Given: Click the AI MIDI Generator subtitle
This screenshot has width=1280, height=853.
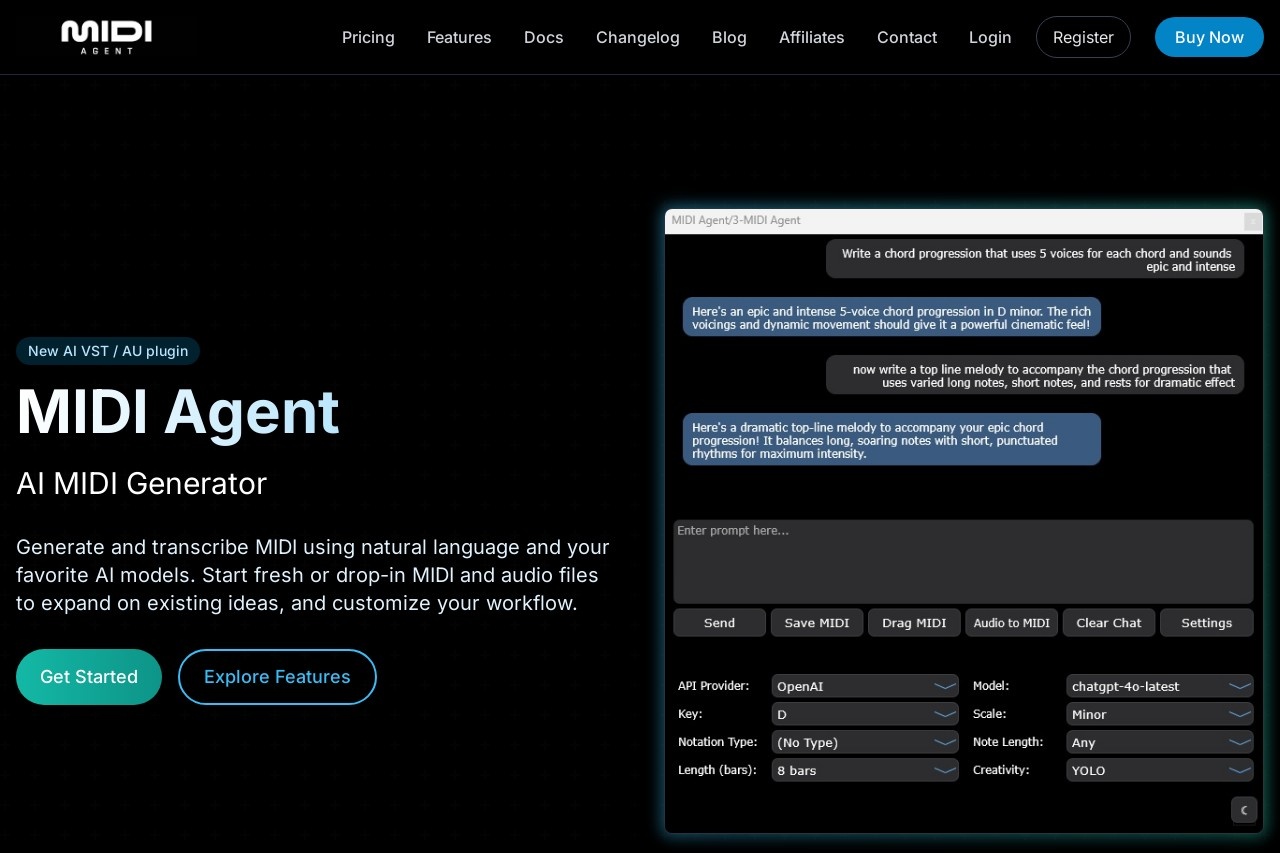Looking at the screenshot, I should coord(141,483).
